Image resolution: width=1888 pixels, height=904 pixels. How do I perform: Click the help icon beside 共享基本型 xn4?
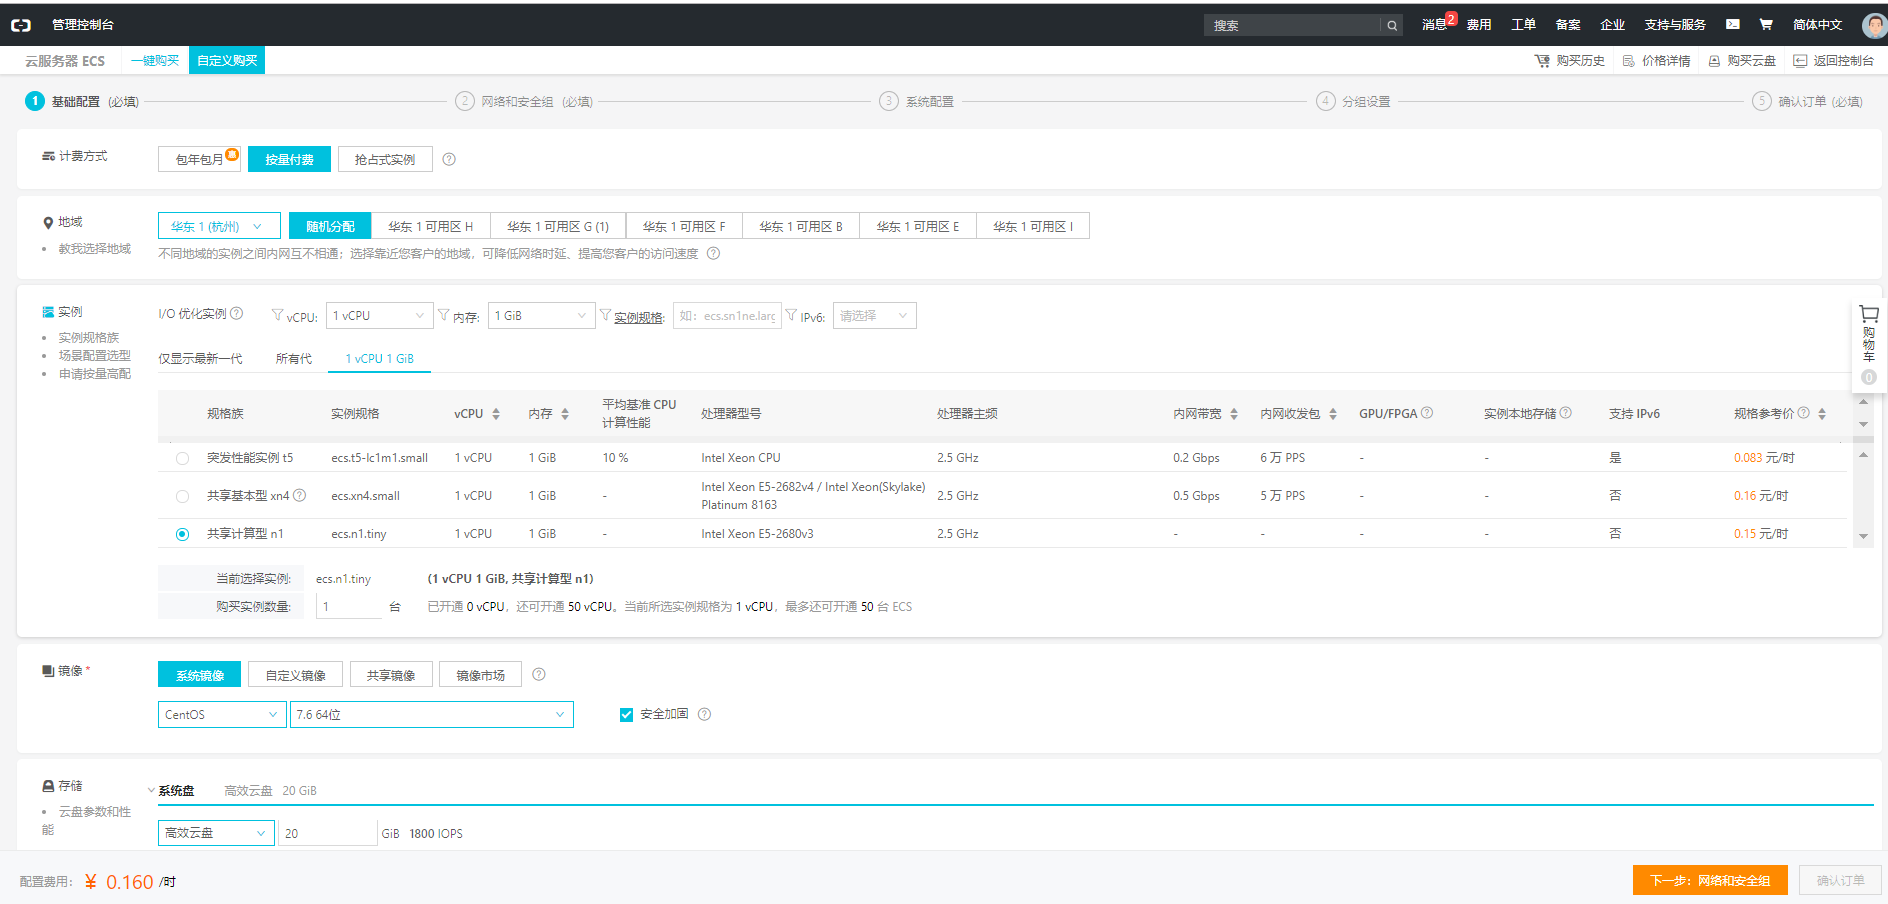click(299, 495)
